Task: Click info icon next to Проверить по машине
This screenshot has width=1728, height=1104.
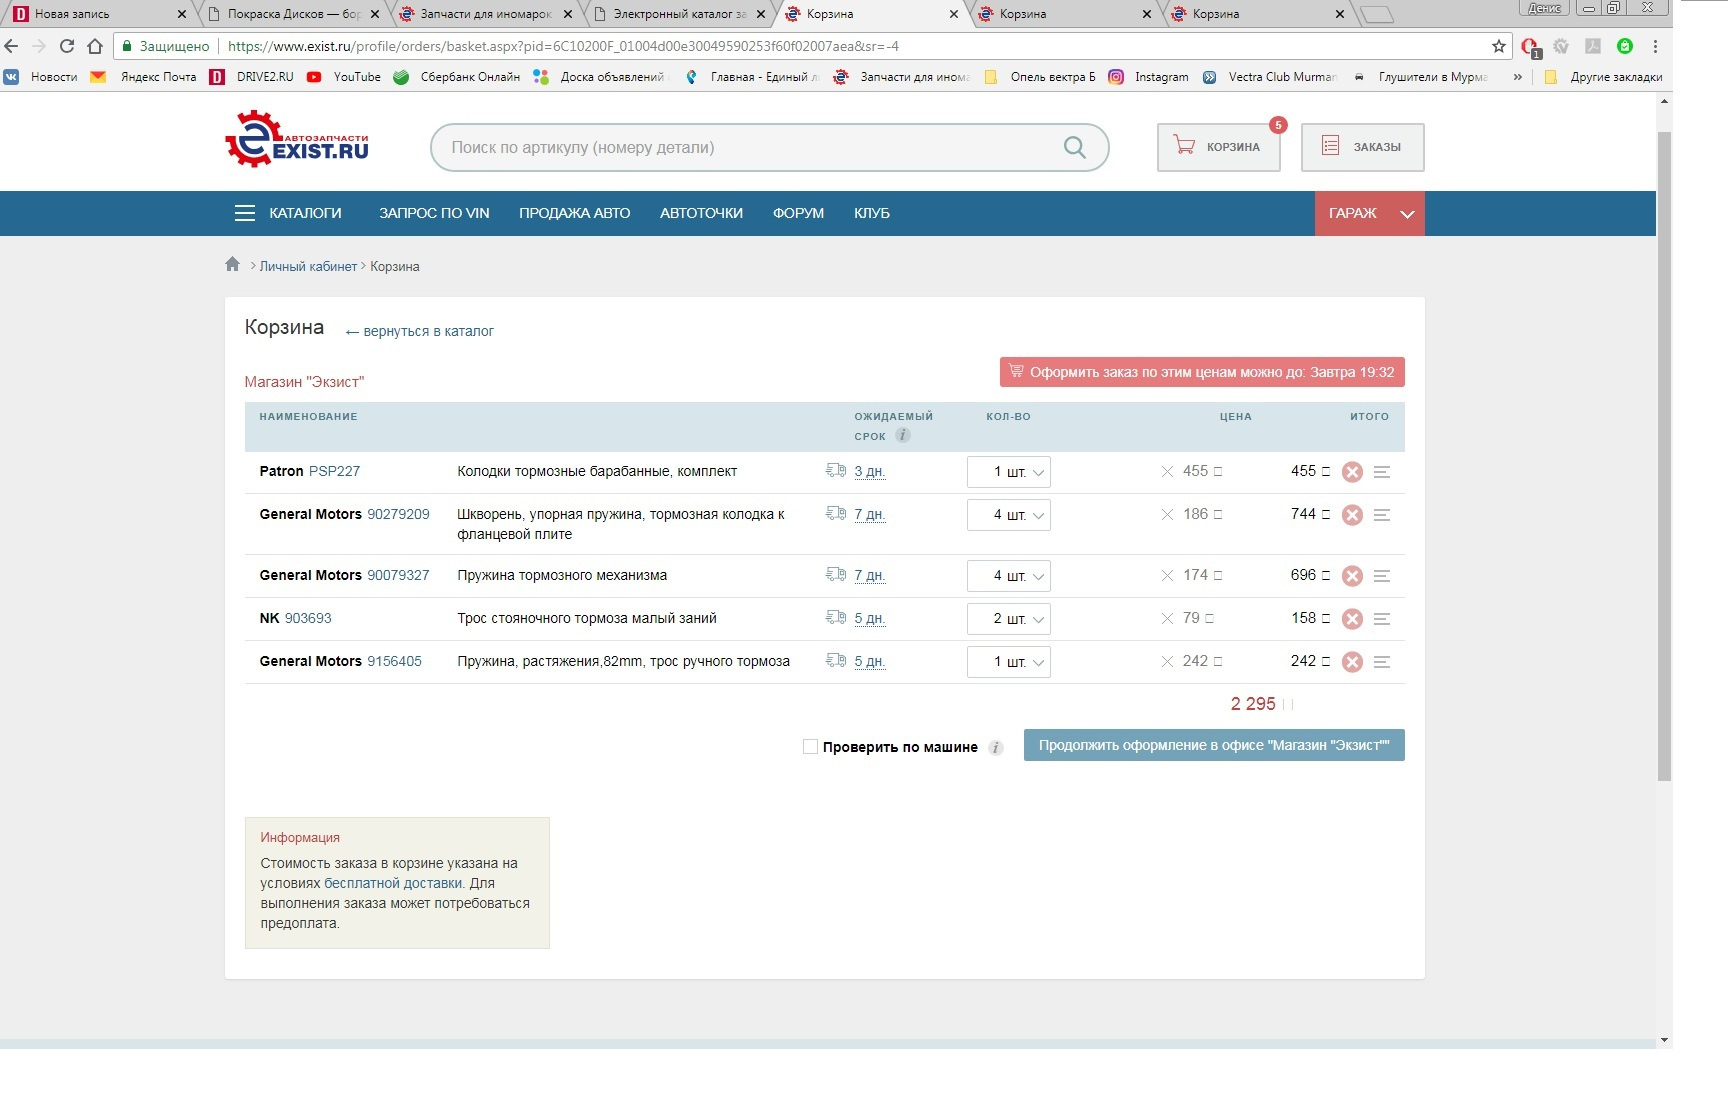Action: (996, 748)
